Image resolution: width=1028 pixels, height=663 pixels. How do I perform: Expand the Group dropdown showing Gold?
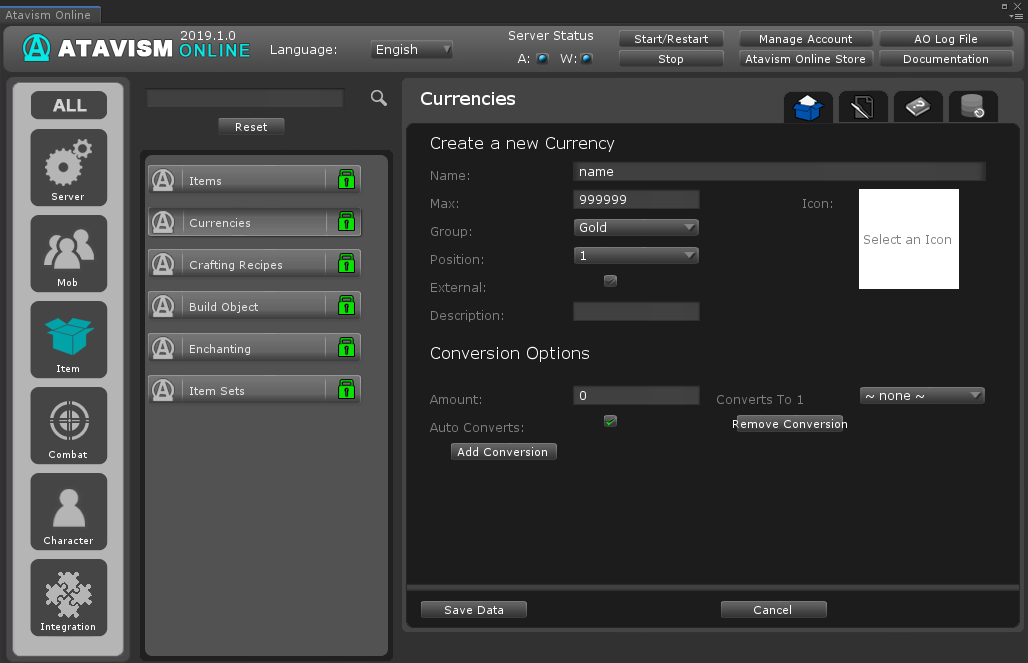(x=636, y=228)
